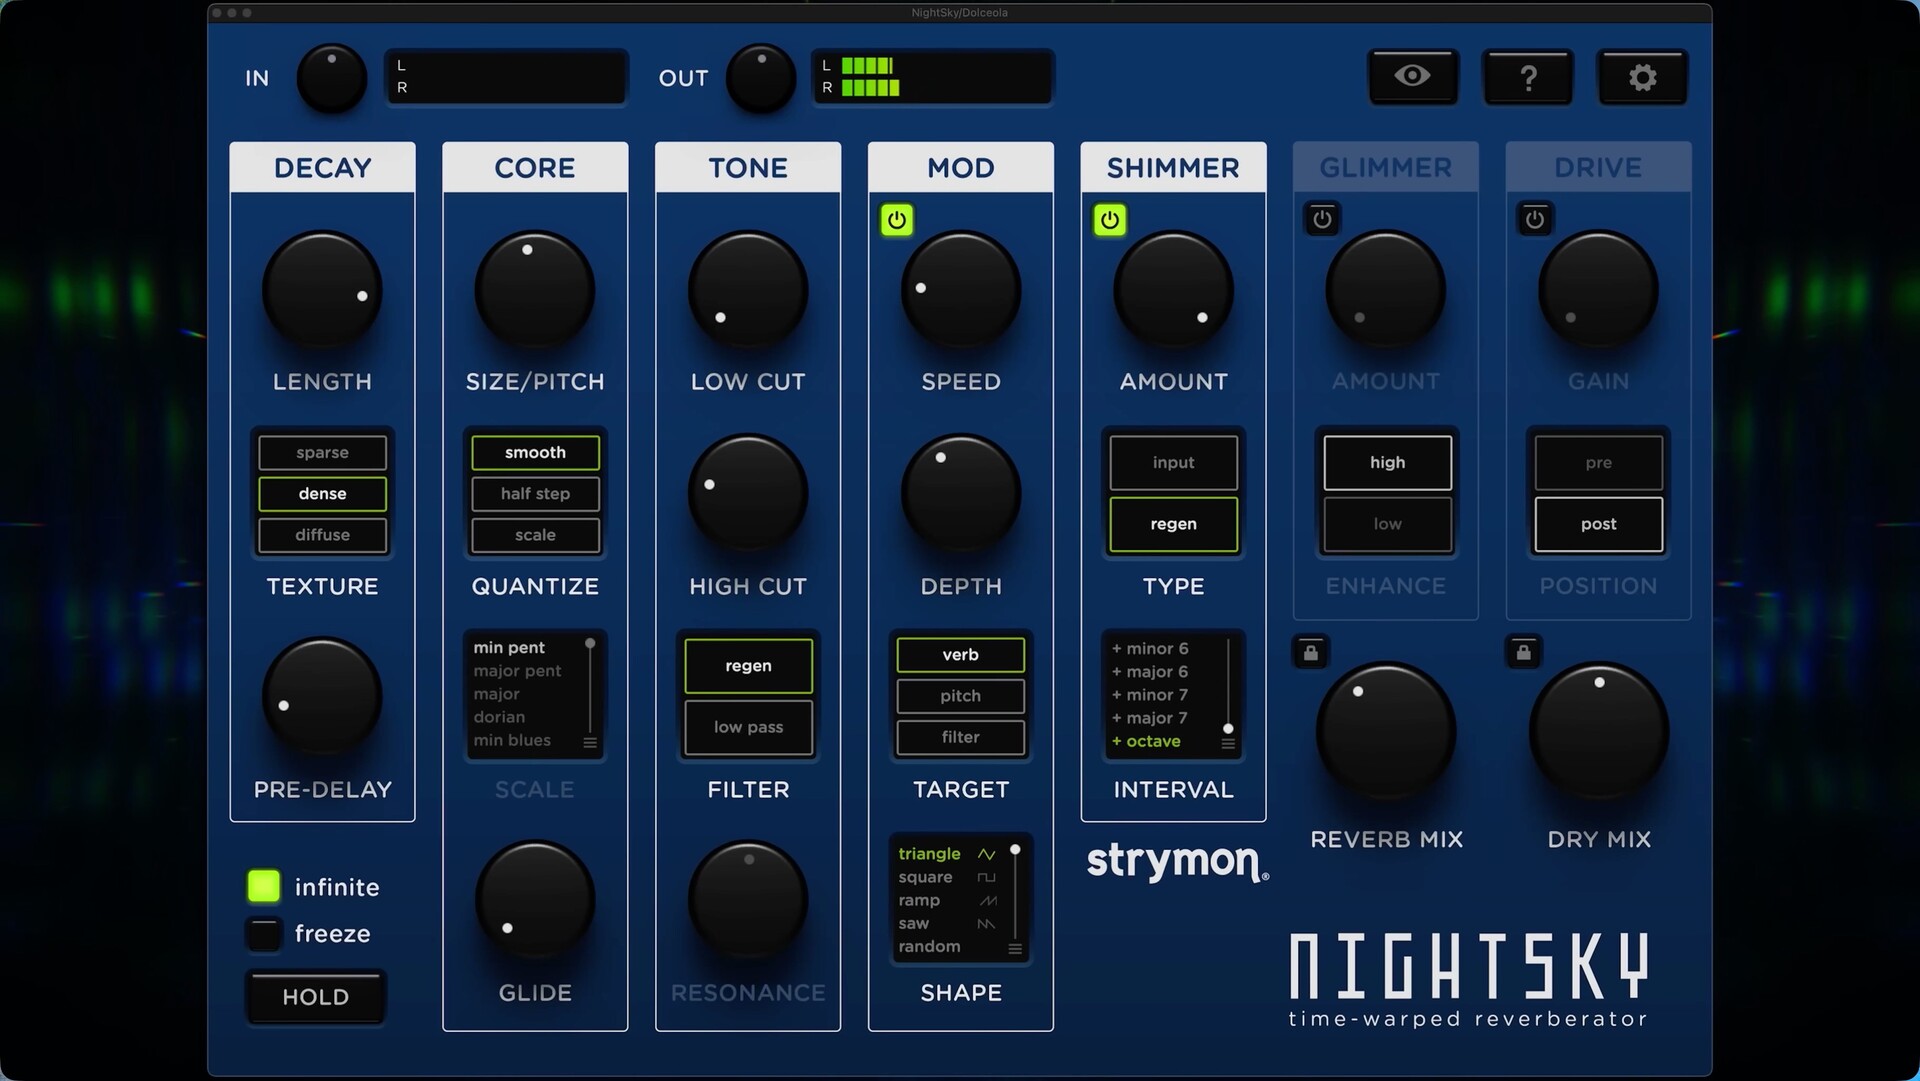Click the decay LENGTH knob

(322, 291)
